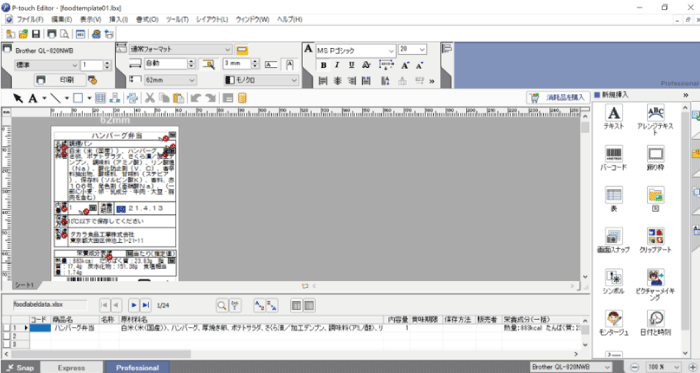The image size is (700, 373).
Task: Click the Cut scissors icon
Action: pyautogui.click(x=150, y=98)
